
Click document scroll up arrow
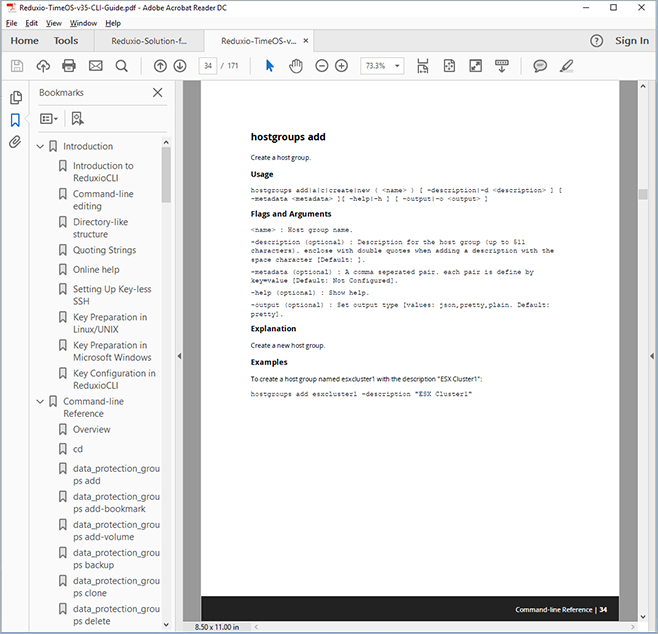[643, 86]
